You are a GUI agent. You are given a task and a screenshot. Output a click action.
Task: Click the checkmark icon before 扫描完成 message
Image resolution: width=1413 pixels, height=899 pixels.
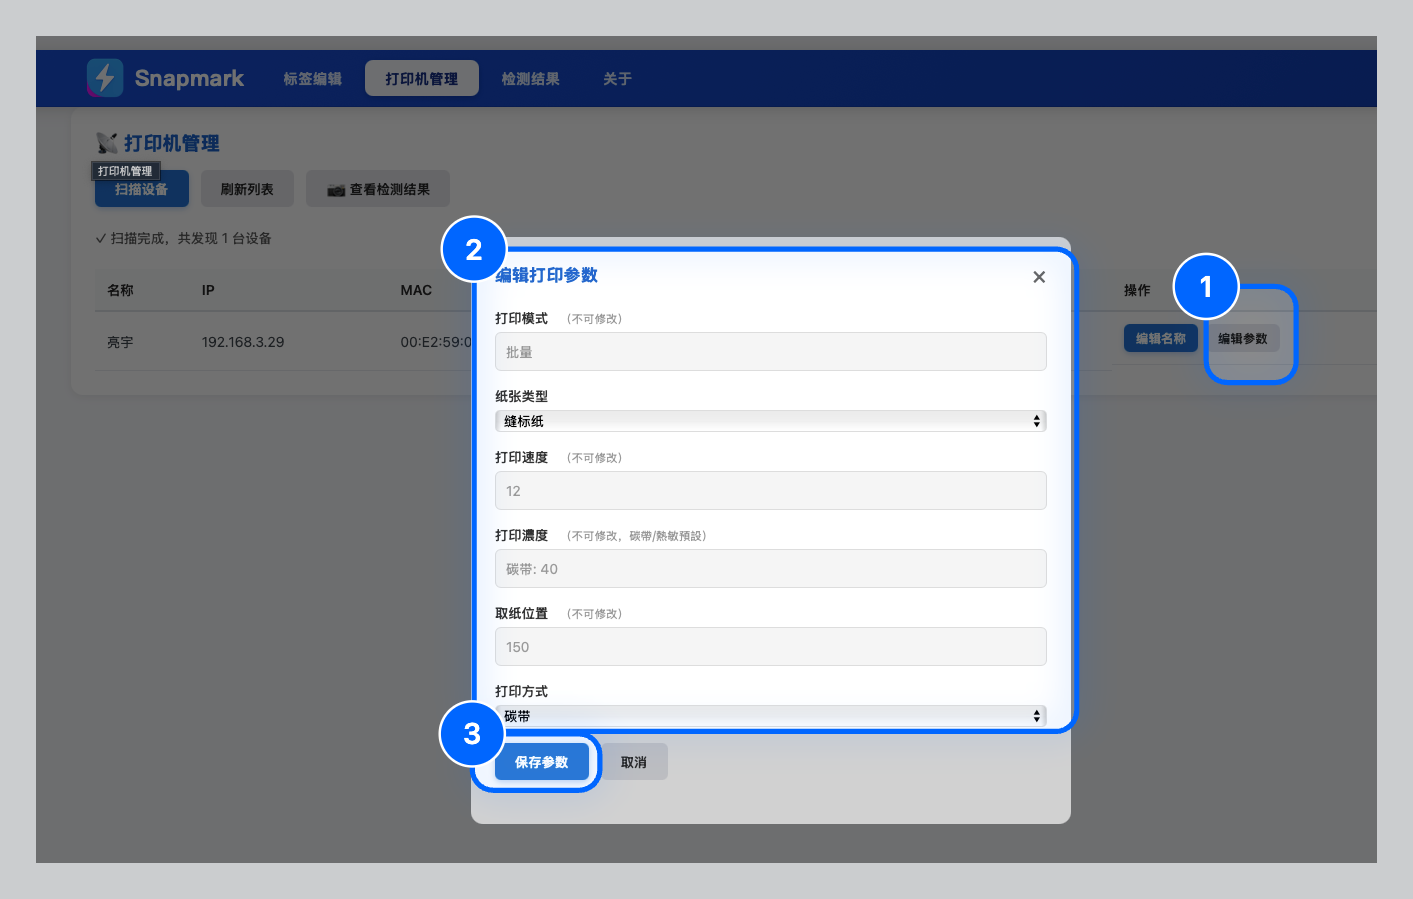pos(101,238)
